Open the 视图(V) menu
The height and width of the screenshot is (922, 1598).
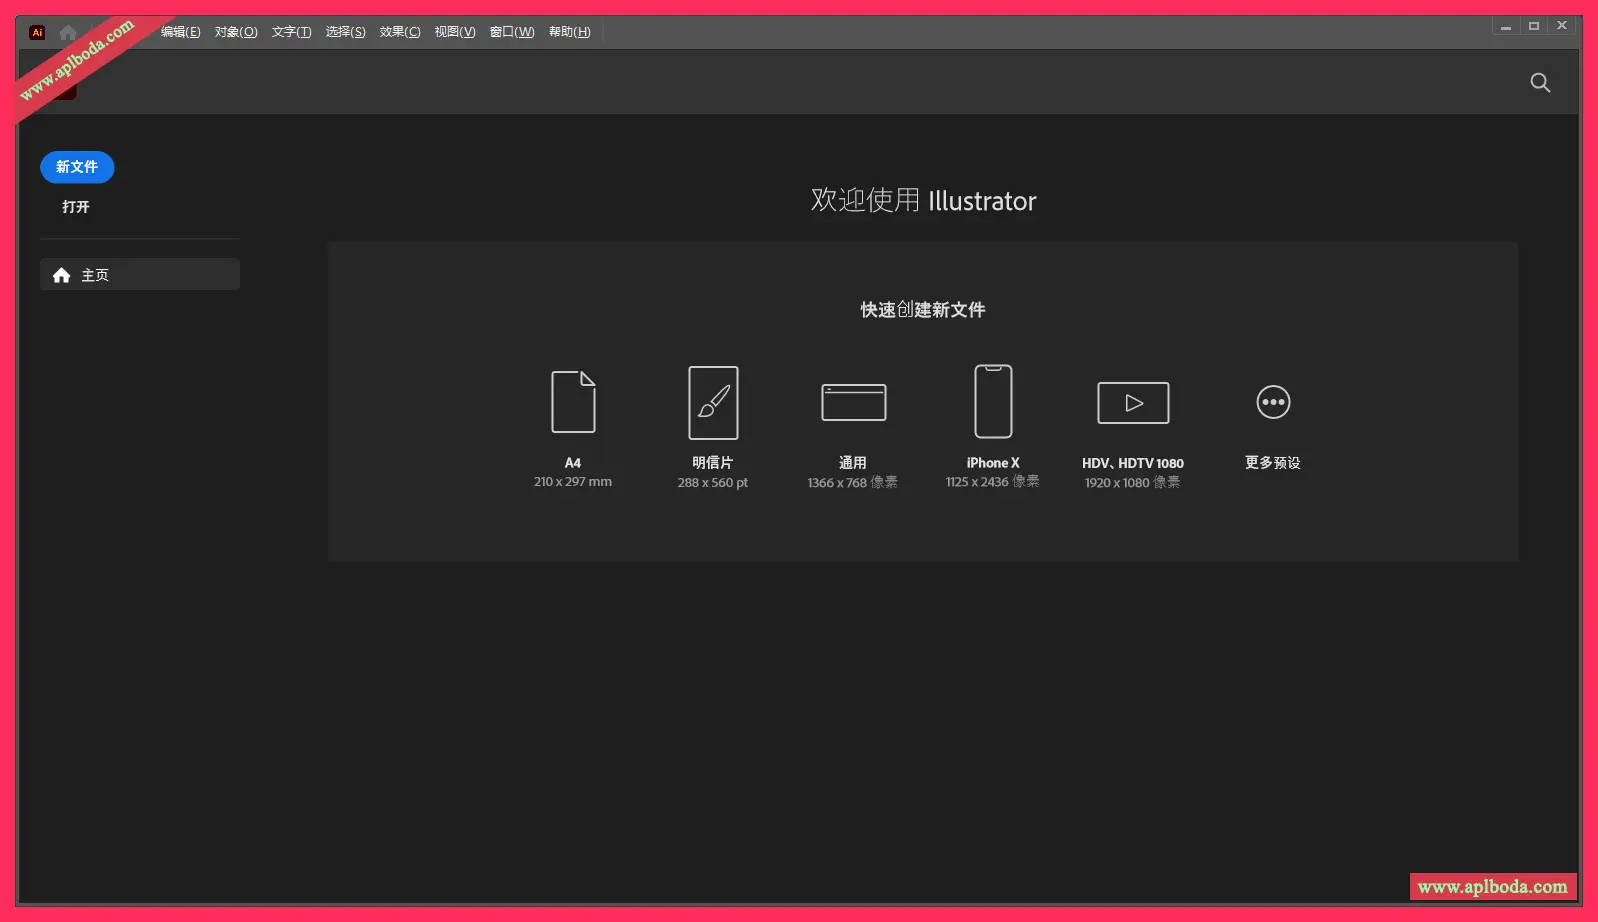click(455, 32)
